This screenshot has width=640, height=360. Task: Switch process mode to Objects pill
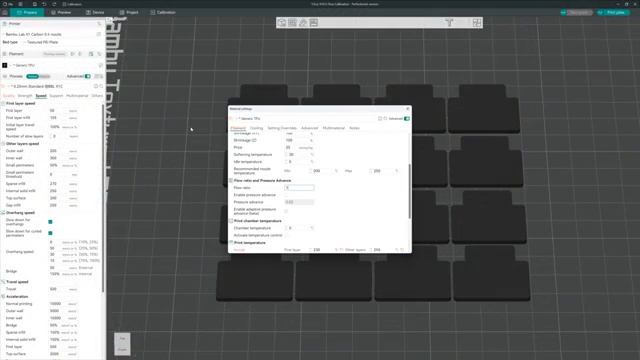pyautogui.click(x=44, y=76)
